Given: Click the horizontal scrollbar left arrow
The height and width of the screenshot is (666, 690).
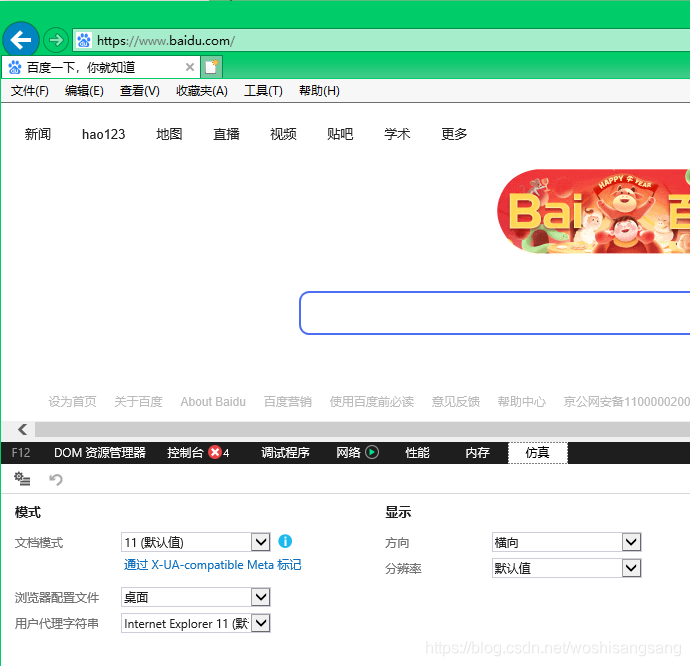Looking at the screenshot, I should [x=22, y=429].
